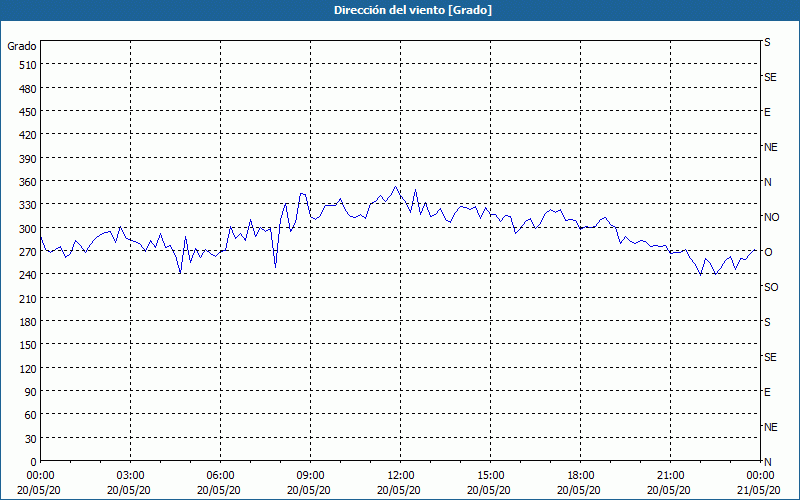Pick the "21:00" time axis label
Image resolution: width=800 pixels, height=500 pixels.
(x=670, y=476)
